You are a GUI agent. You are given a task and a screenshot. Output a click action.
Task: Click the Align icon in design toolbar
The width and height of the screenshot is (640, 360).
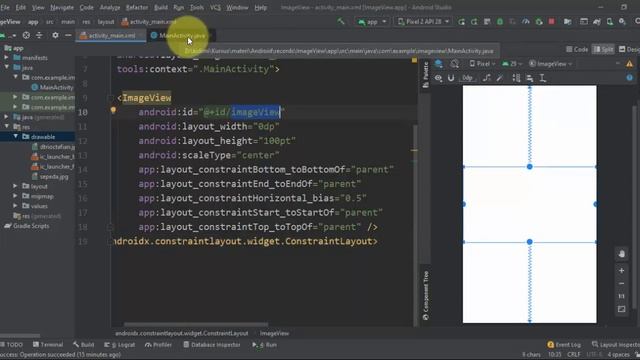529,78
